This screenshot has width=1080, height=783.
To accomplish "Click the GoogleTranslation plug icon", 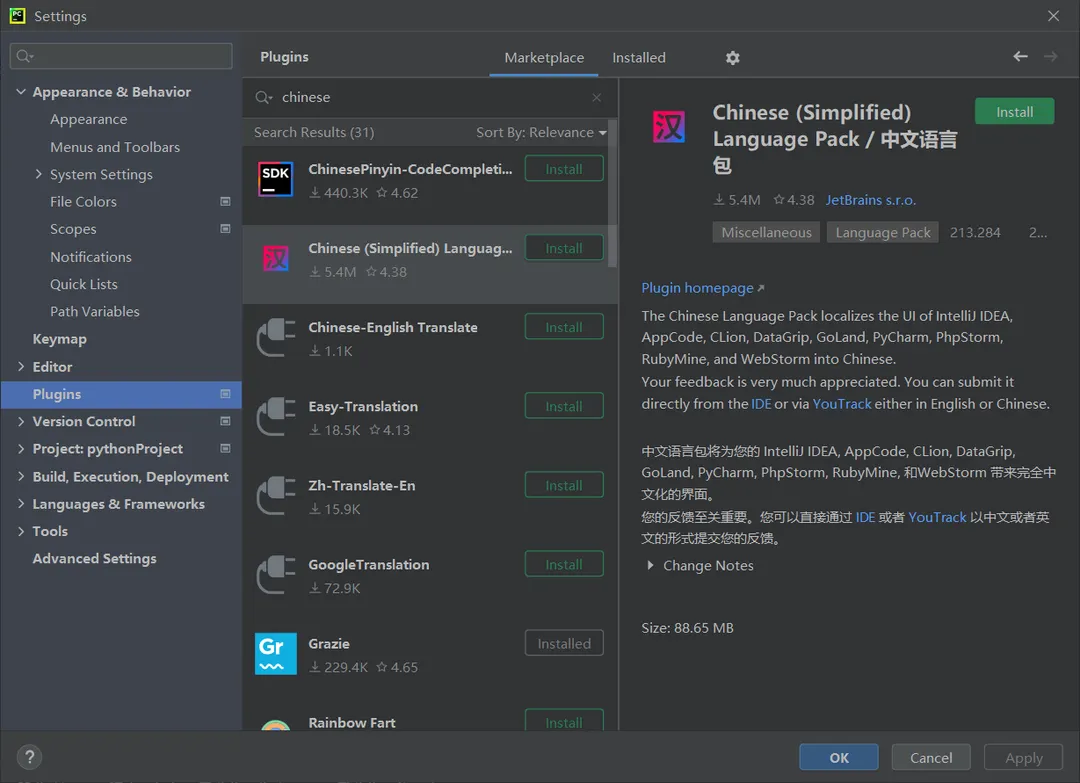I will click(x=276, y=575).
